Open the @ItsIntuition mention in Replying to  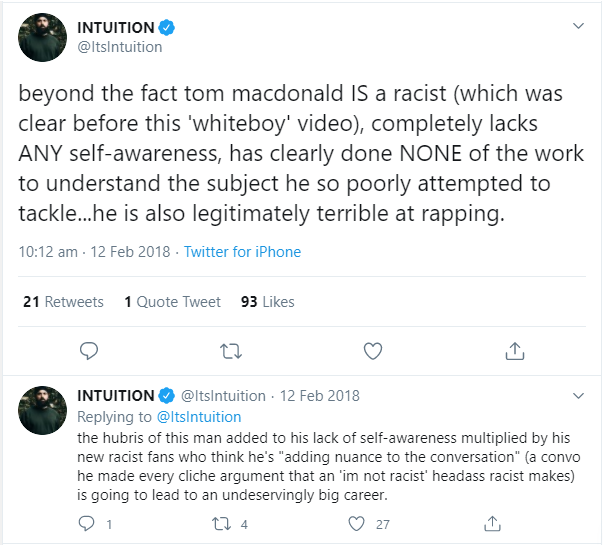[x=199, y=417]
